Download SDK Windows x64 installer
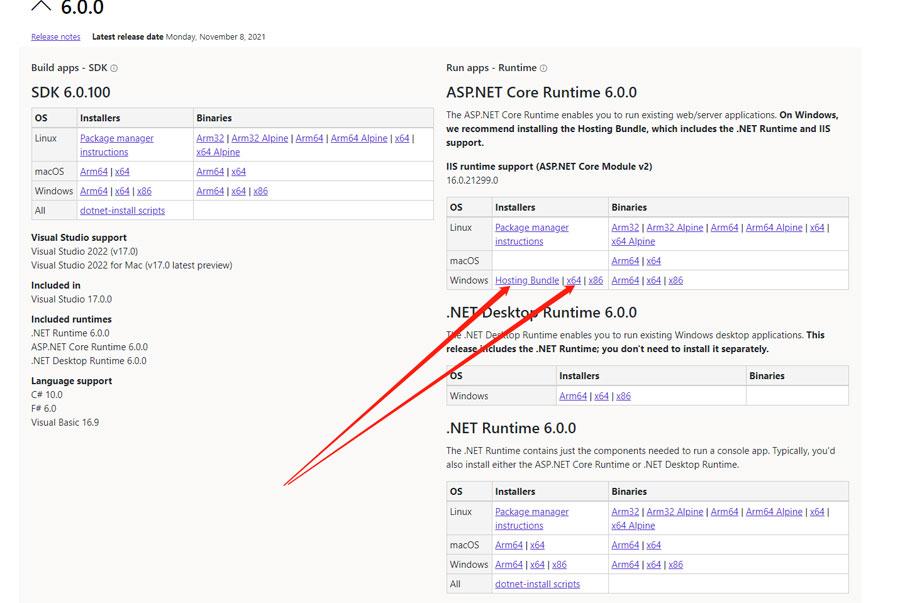The width and height of the screenshot is (900, 603). click(122, 191)
